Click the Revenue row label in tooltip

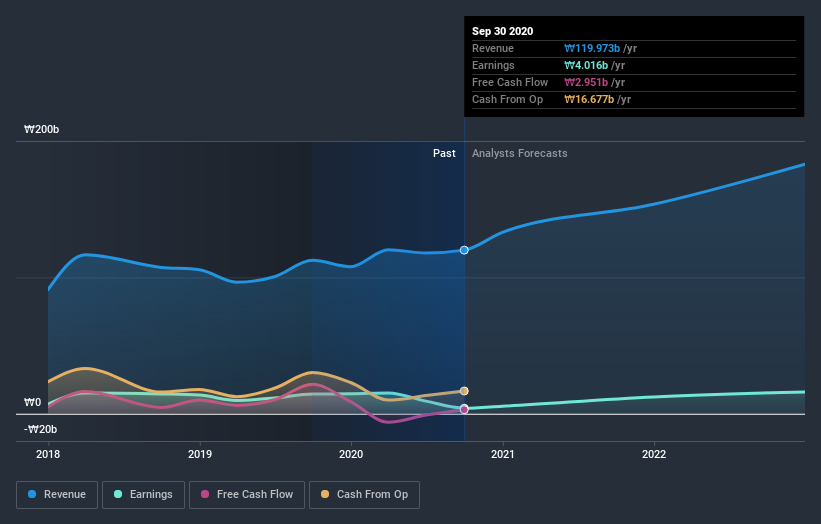click(493, 49)
